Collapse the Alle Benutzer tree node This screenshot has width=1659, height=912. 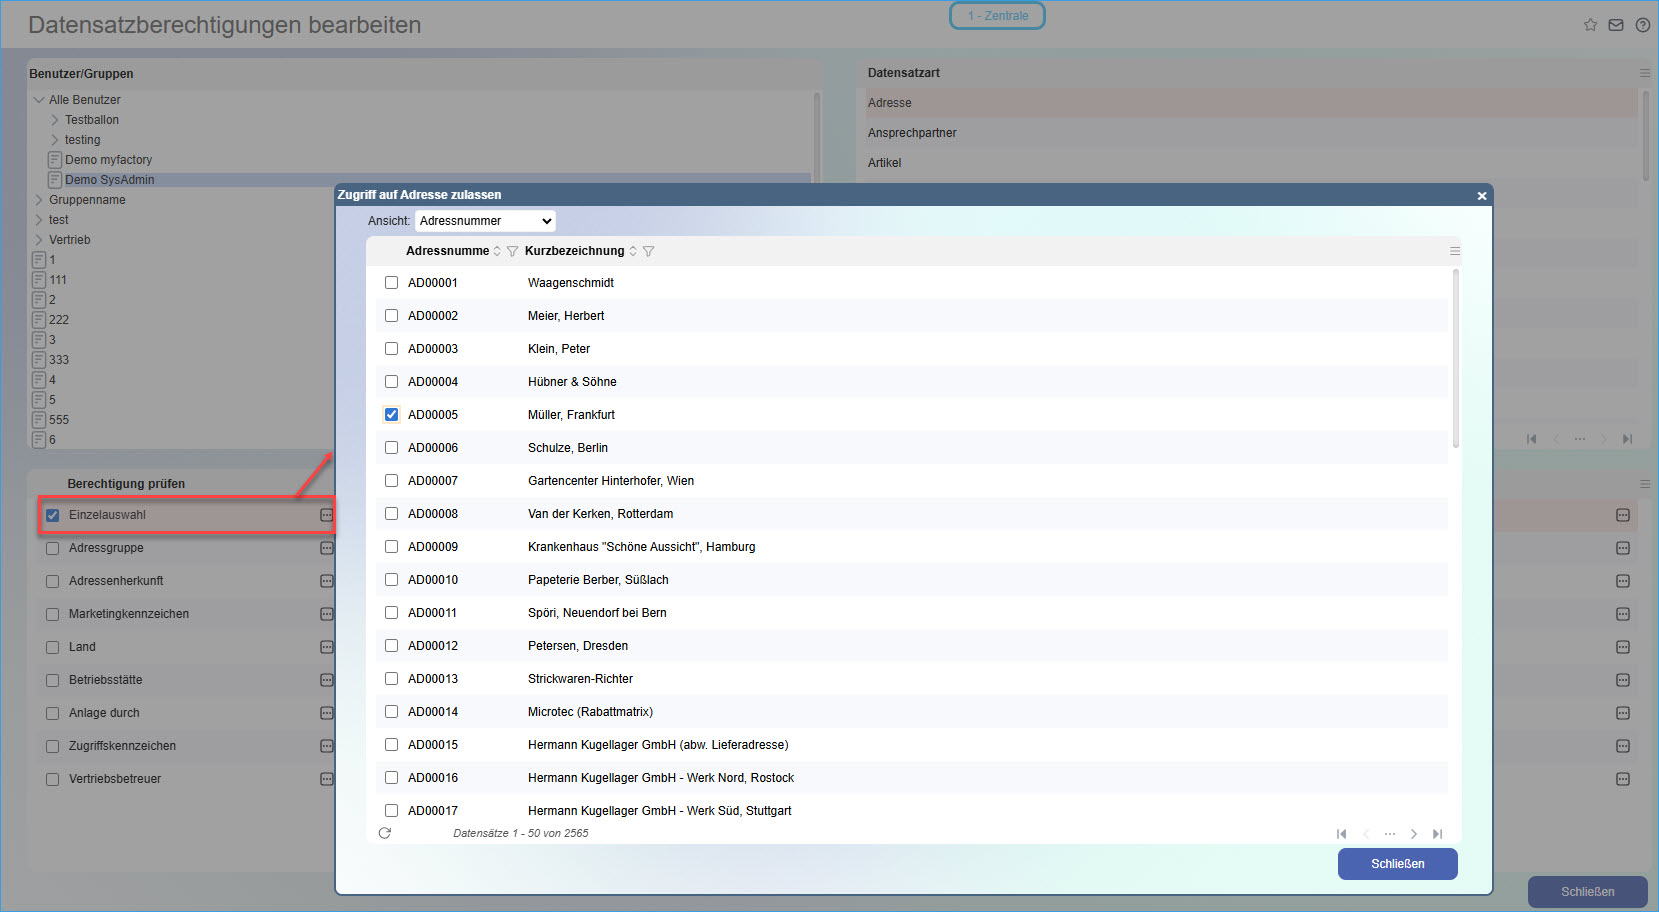pos(39,100)
